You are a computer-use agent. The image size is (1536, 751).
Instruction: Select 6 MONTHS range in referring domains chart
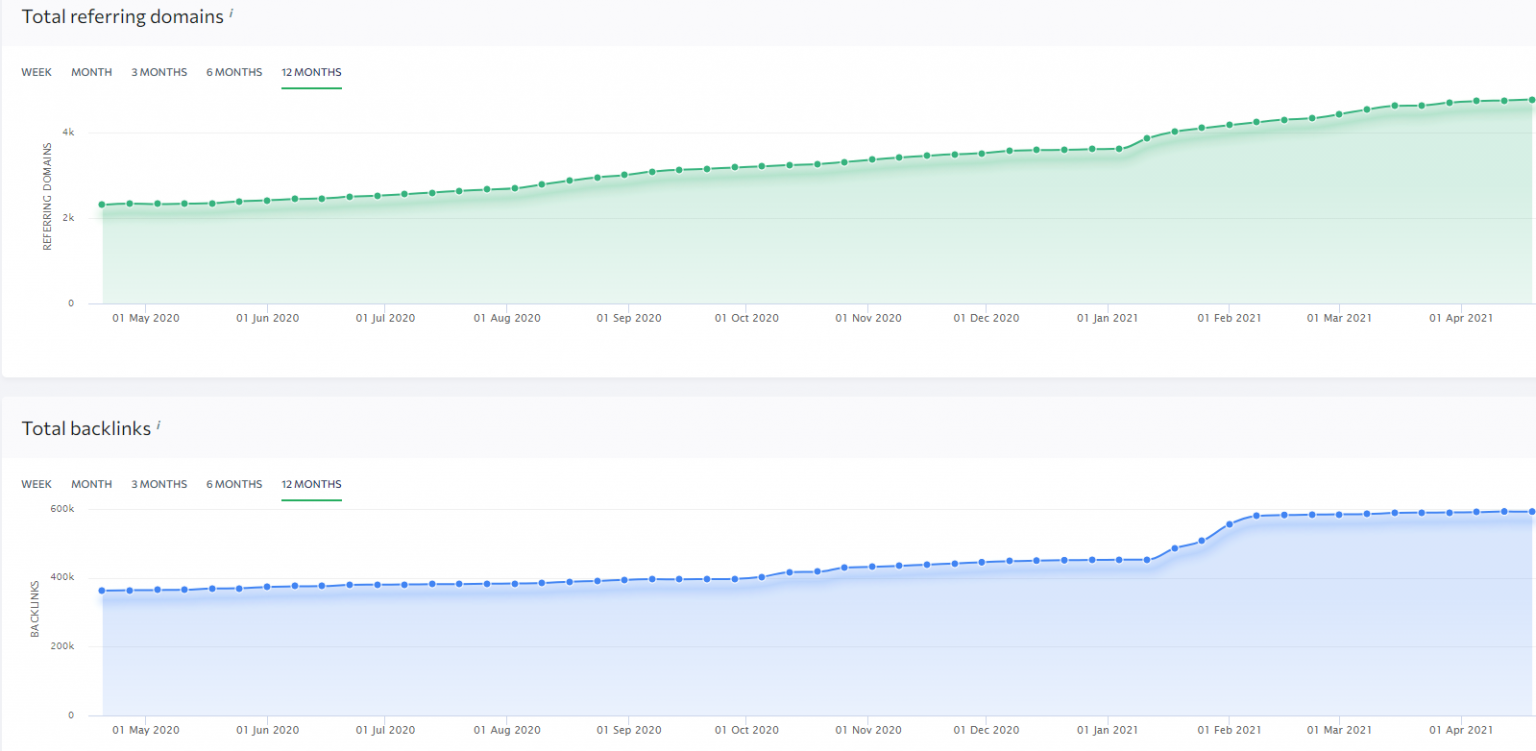point(234,72)
